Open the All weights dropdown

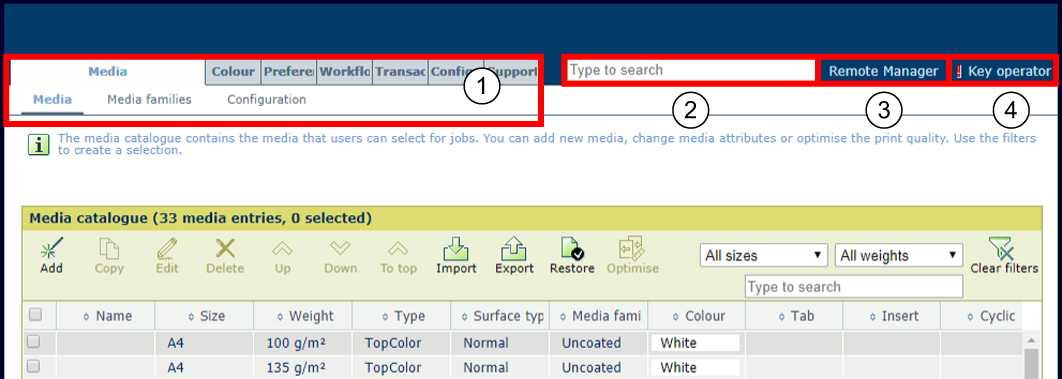coord(899,256)
